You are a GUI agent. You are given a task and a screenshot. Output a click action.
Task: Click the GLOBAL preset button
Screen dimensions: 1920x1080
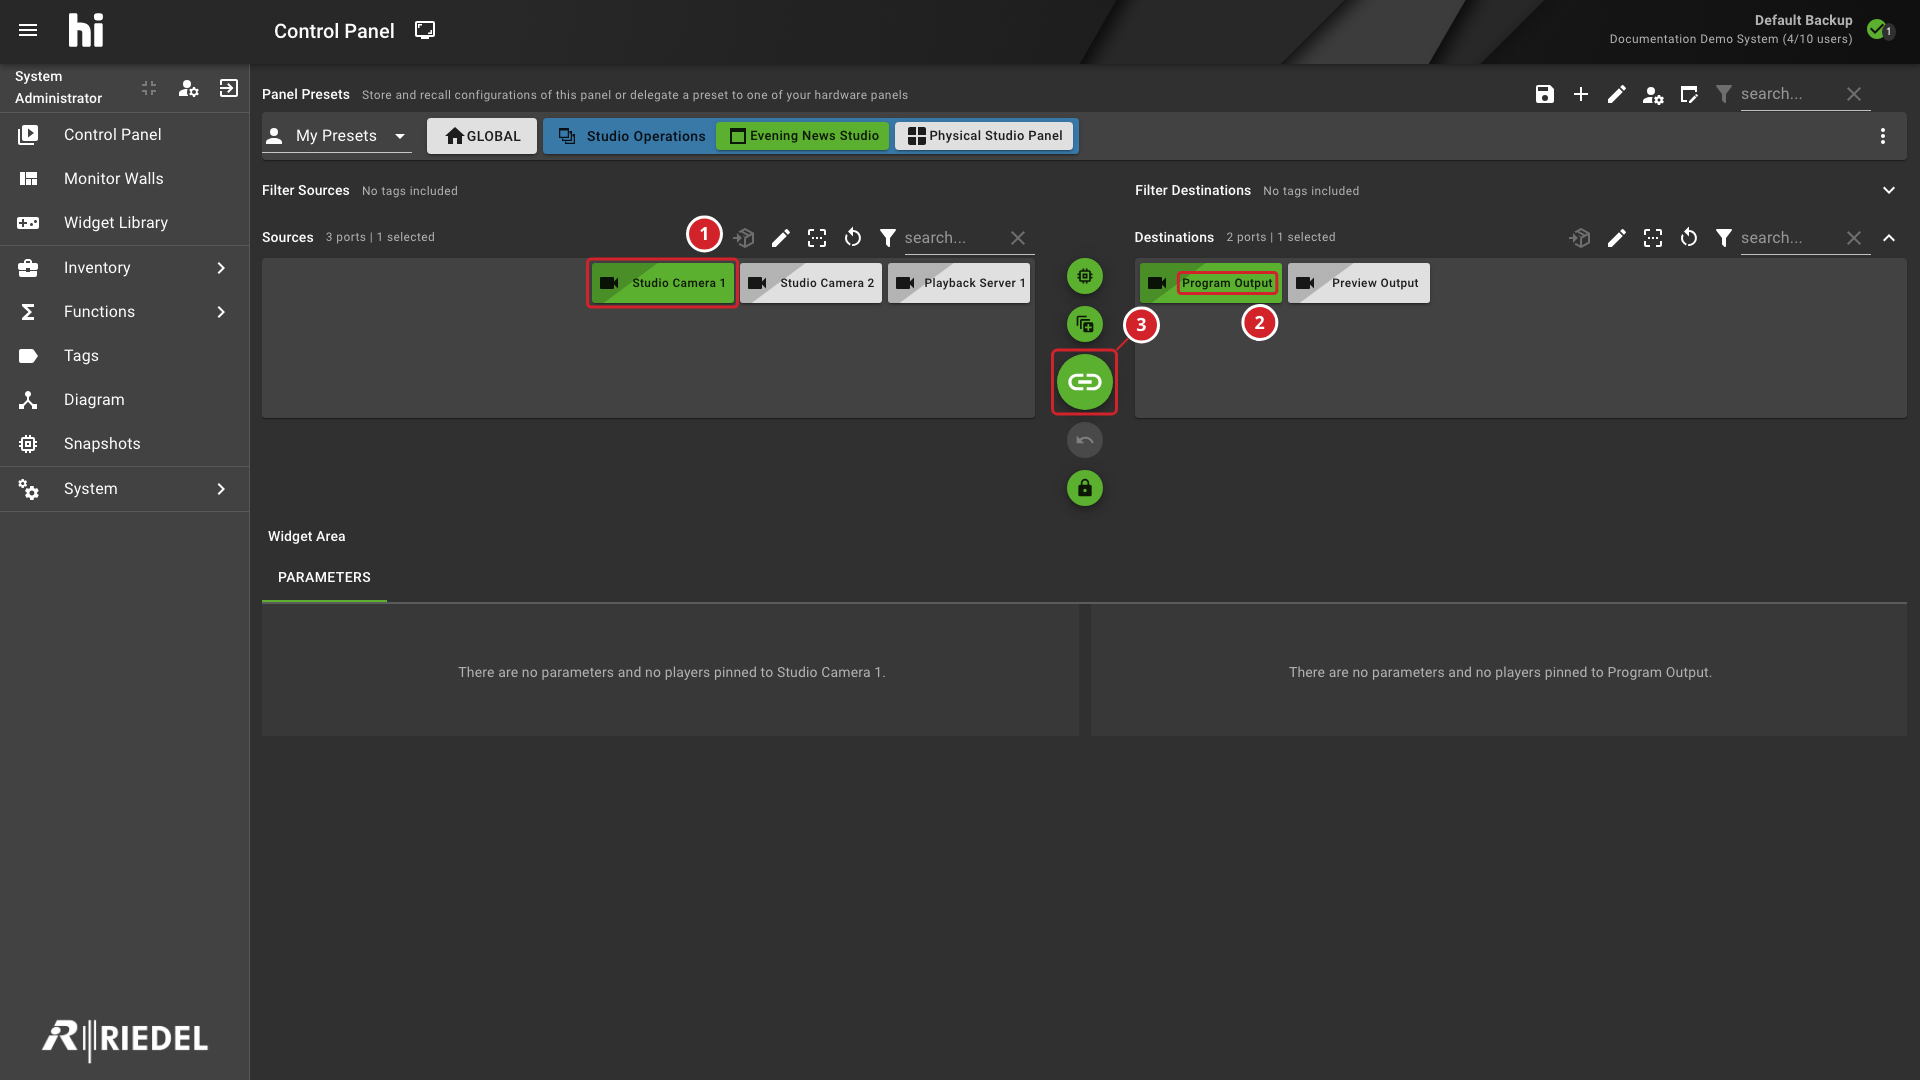click(x=482, y=136)
